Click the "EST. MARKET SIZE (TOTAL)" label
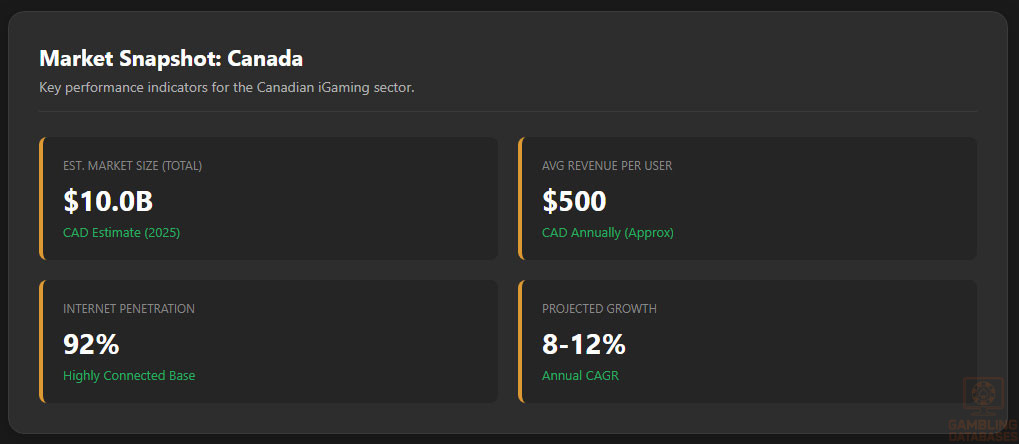 (x=132, y=166)
